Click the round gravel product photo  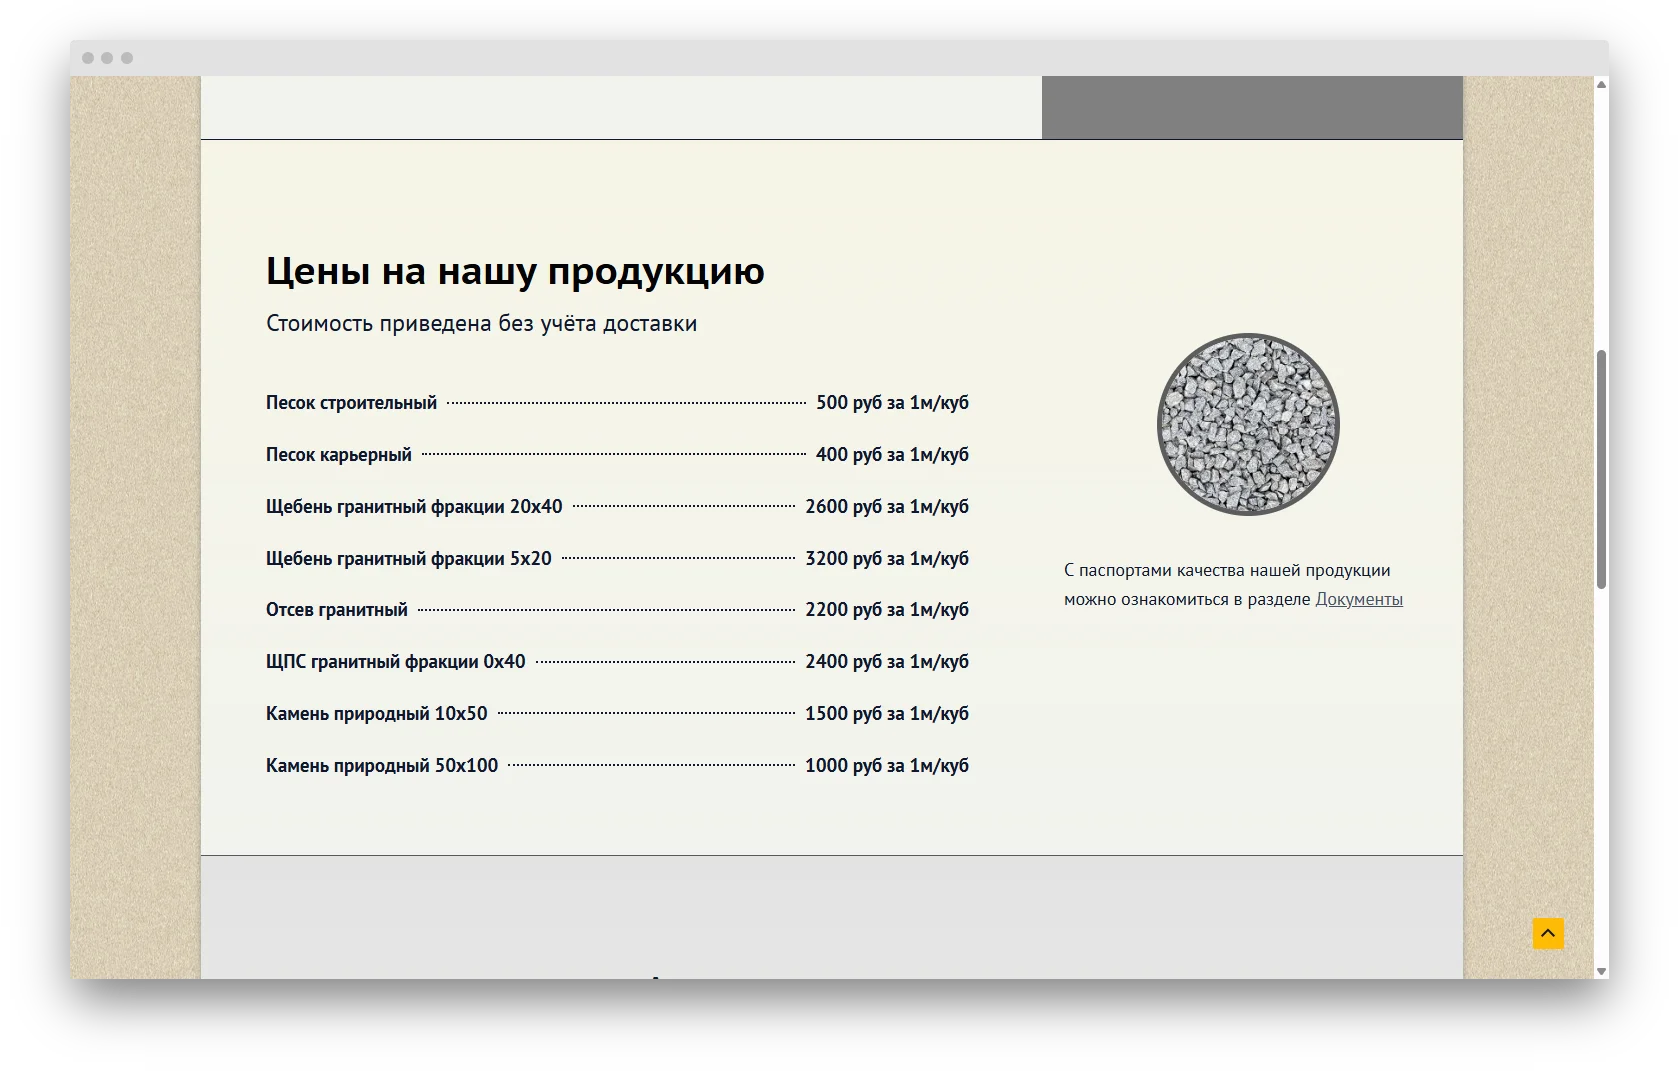1247,424
